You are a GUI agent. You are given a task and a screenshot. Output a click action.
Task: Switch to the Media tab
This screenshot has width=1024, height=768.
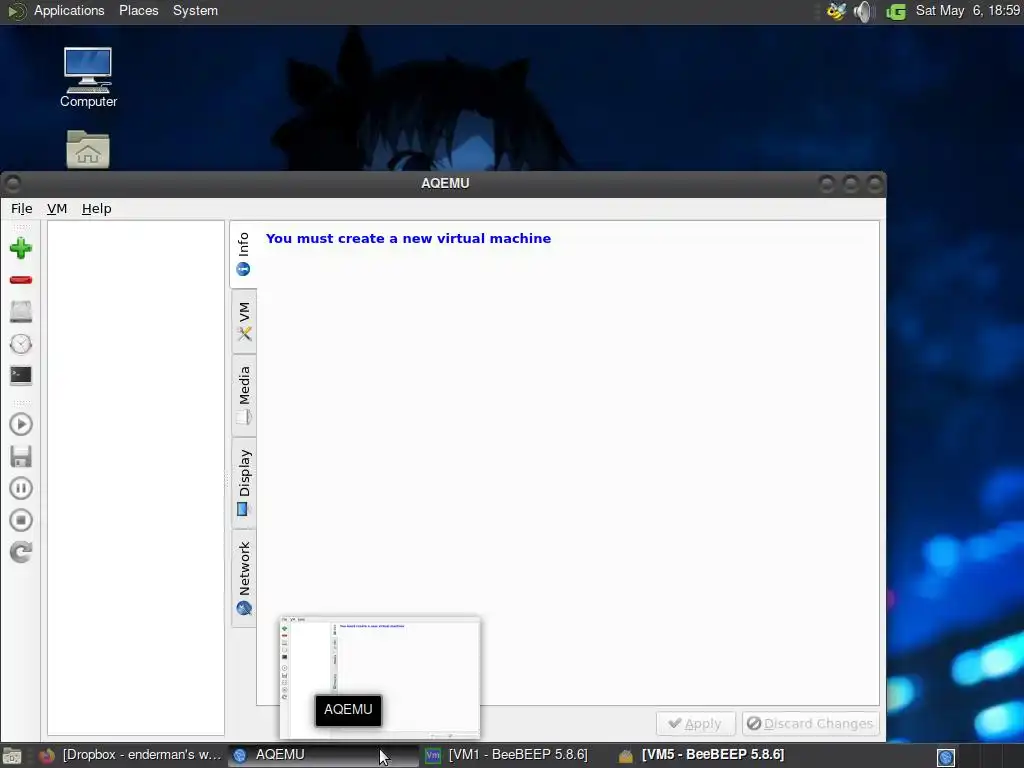pos(244,396)
